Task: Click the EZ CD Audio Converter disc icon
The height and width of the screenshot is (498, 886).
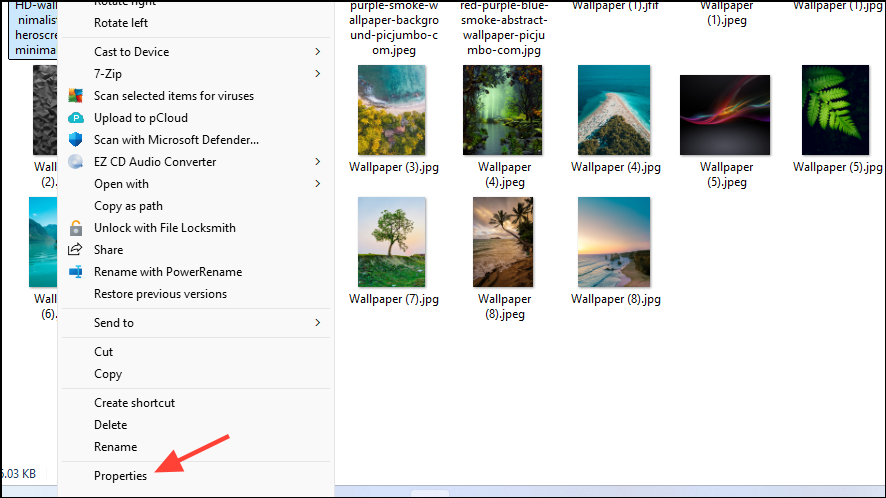Action: tap(75, 162)
